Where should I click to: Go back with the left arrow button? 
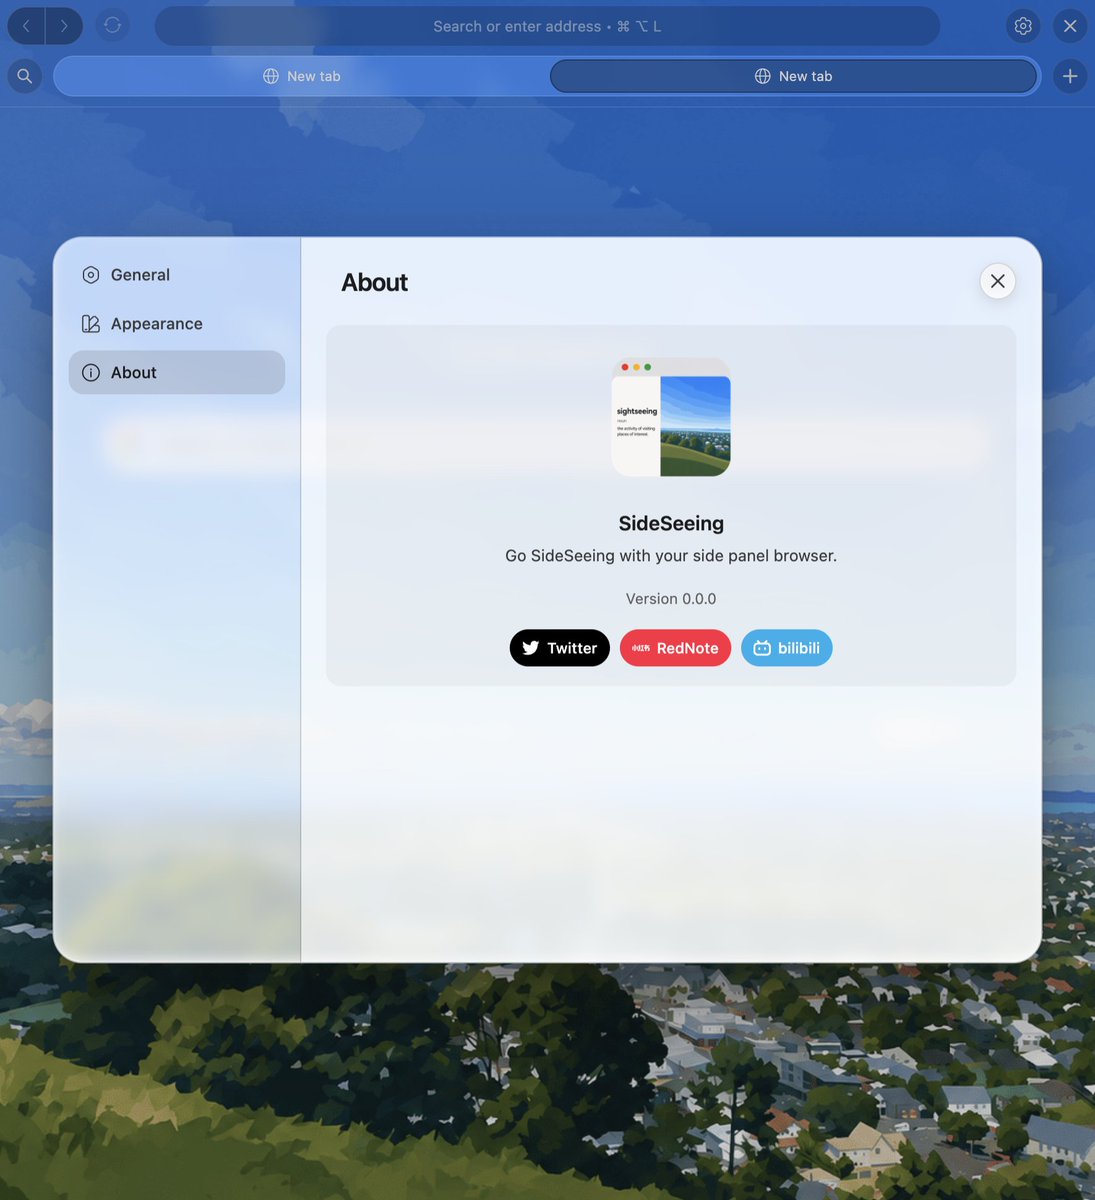[26, 26]
